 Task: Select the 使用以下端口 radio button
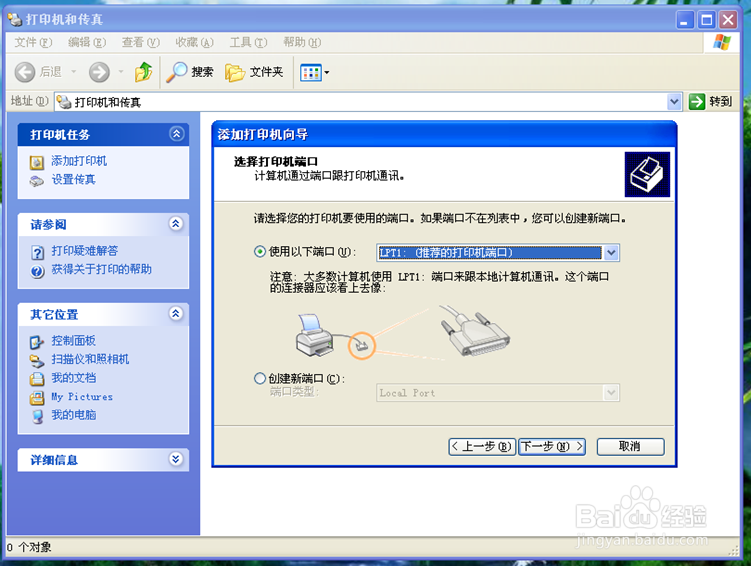pos(260,251)
